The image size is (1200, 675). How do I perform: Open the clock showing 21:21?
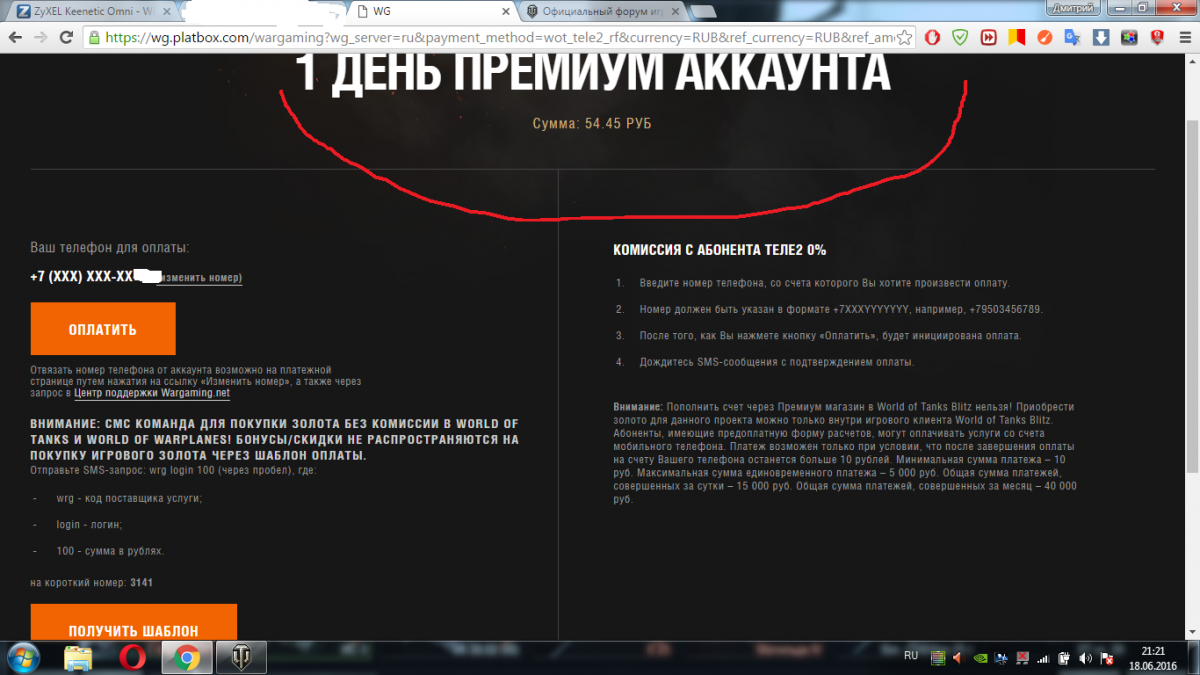1155,651
